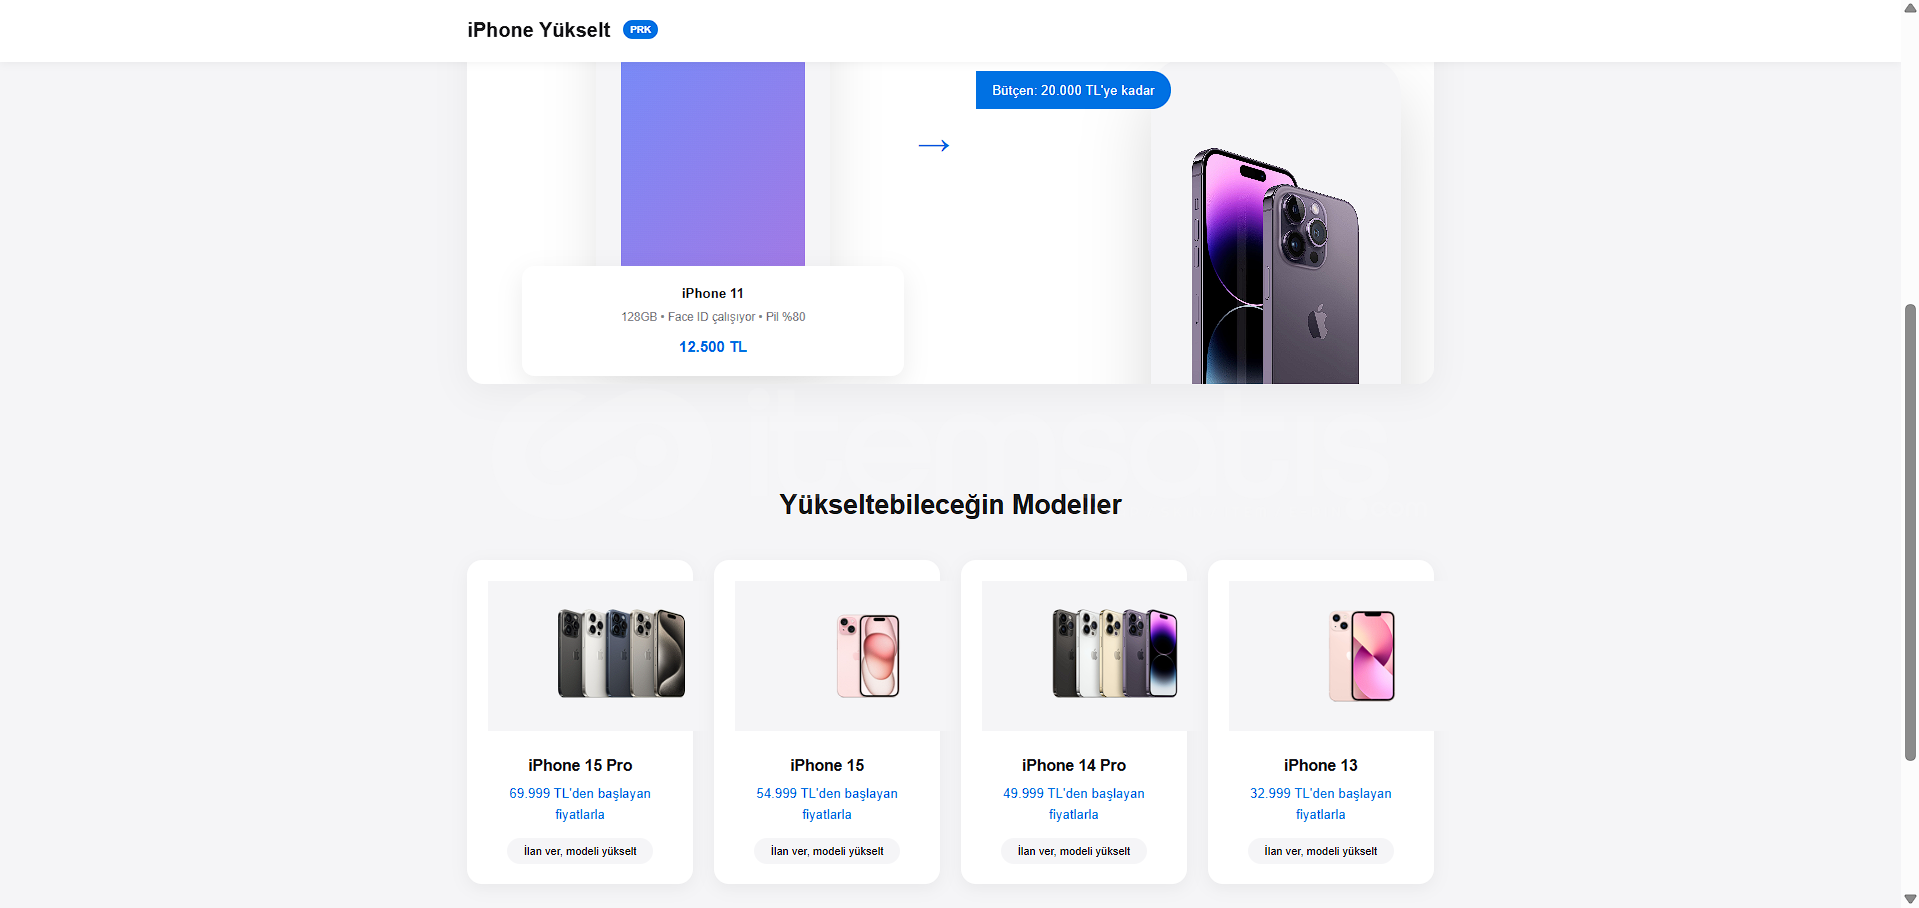Open the 32.999 TL'den başlayan price link
This screenshot has width=1919, height=908.
coord(1321,804)
